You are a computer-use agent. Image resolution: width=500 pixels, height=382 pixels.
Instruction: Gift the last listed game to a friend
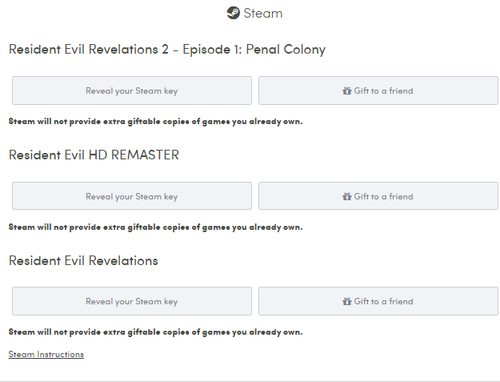(378, 301)
